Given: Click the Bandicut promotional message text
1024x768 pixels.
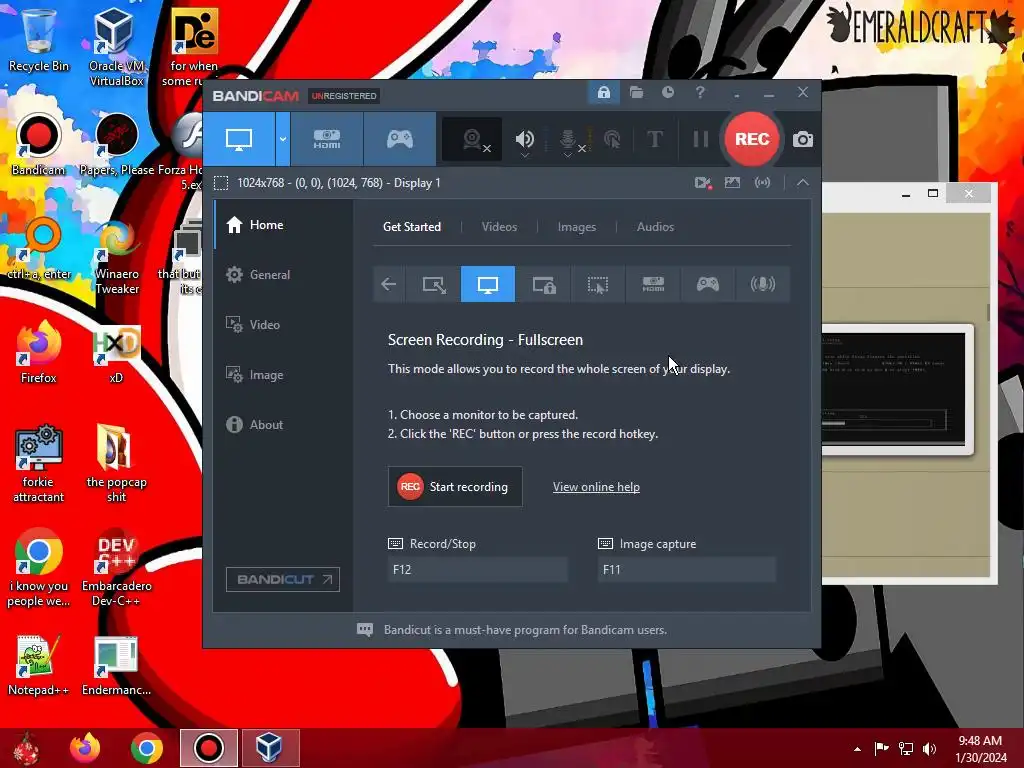Looking at the screenshot, I should [525, 630].
